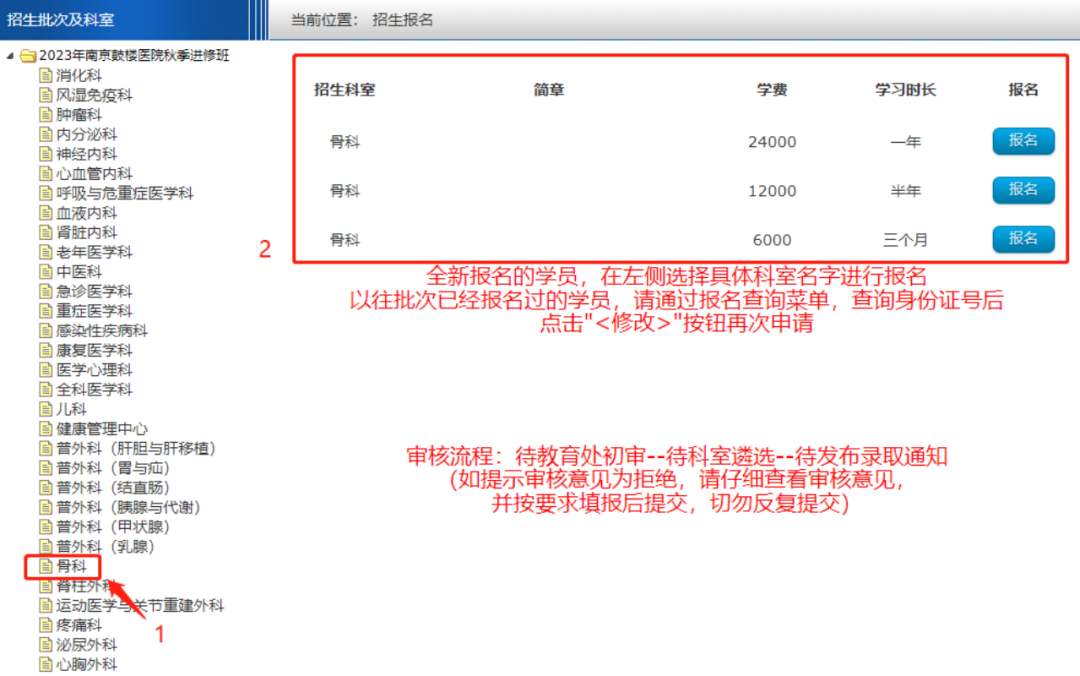Click the document icon beside 呼吸与危重症医学科
Screen dimensions: 1080x676
46,193
